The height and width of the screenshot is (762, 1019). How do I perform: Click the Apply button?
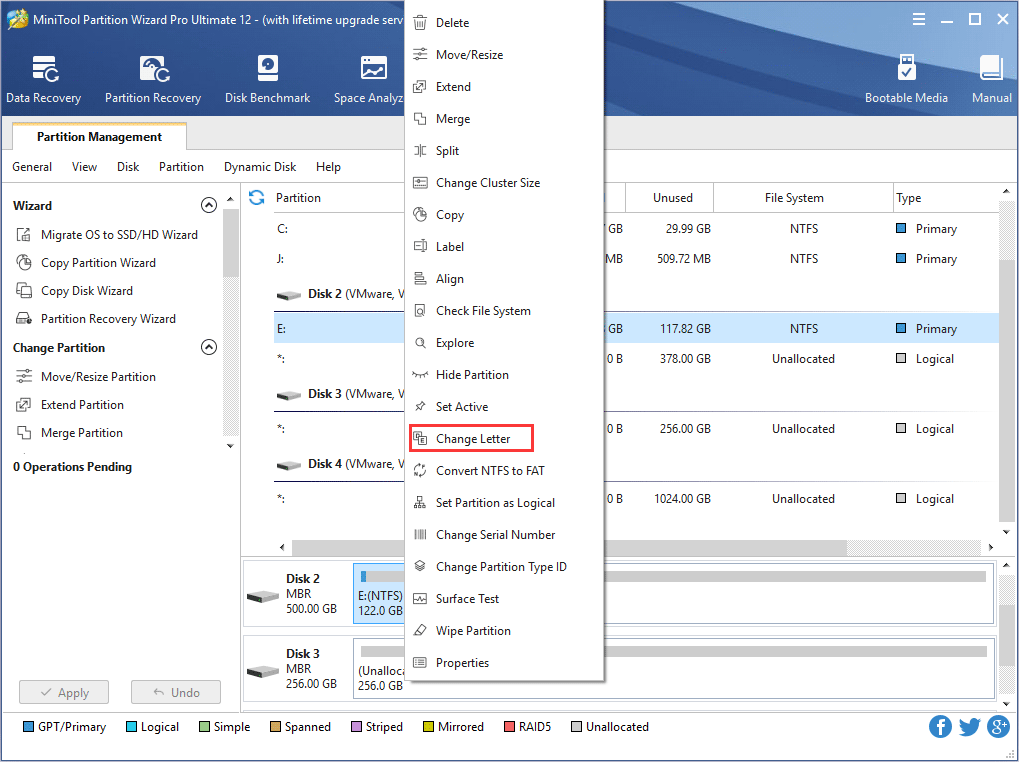(63, 692)
